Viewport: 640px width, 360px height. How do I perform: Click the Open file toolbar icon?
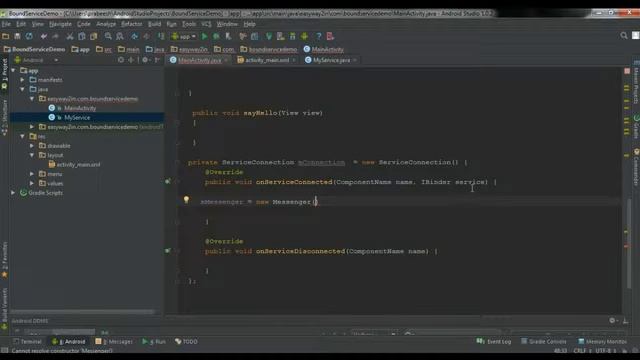[x=6, y=36]
